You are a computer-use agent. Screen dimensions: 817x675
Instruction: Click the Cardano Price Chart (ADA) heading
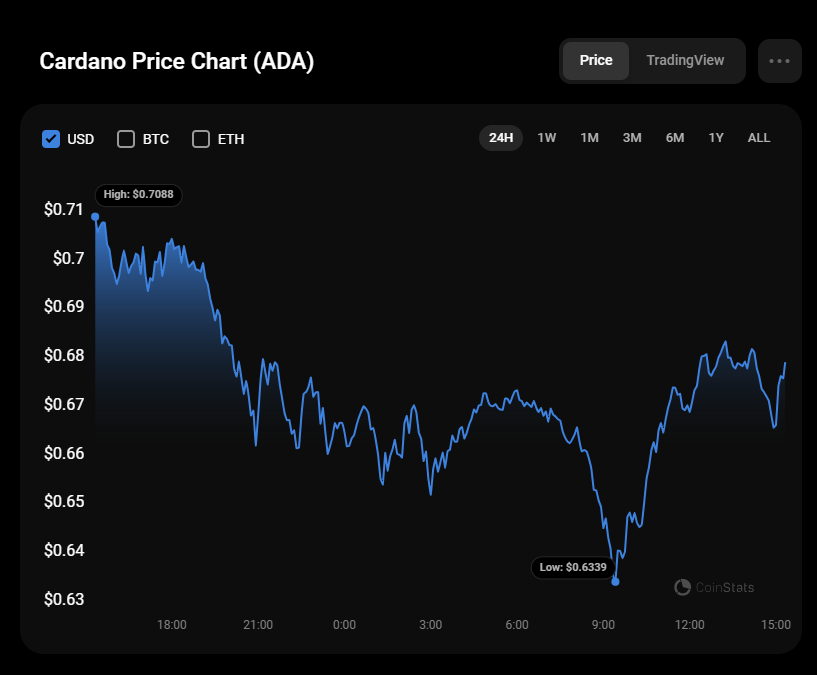[x=177, y=61]
